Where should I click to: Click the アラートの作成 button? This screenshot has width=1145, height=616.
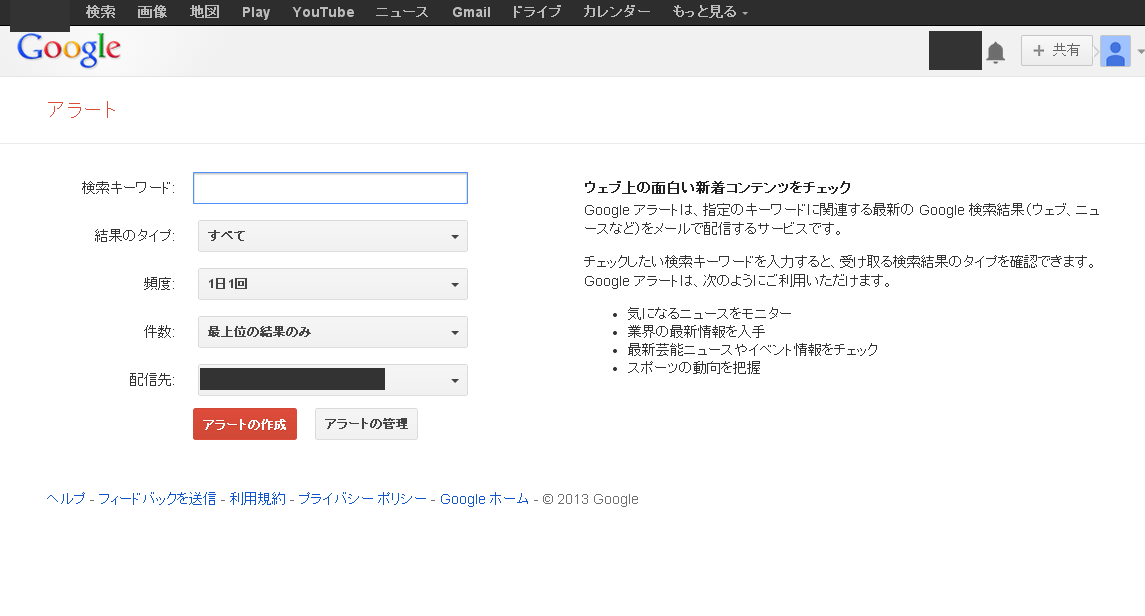tap(245, 424)
